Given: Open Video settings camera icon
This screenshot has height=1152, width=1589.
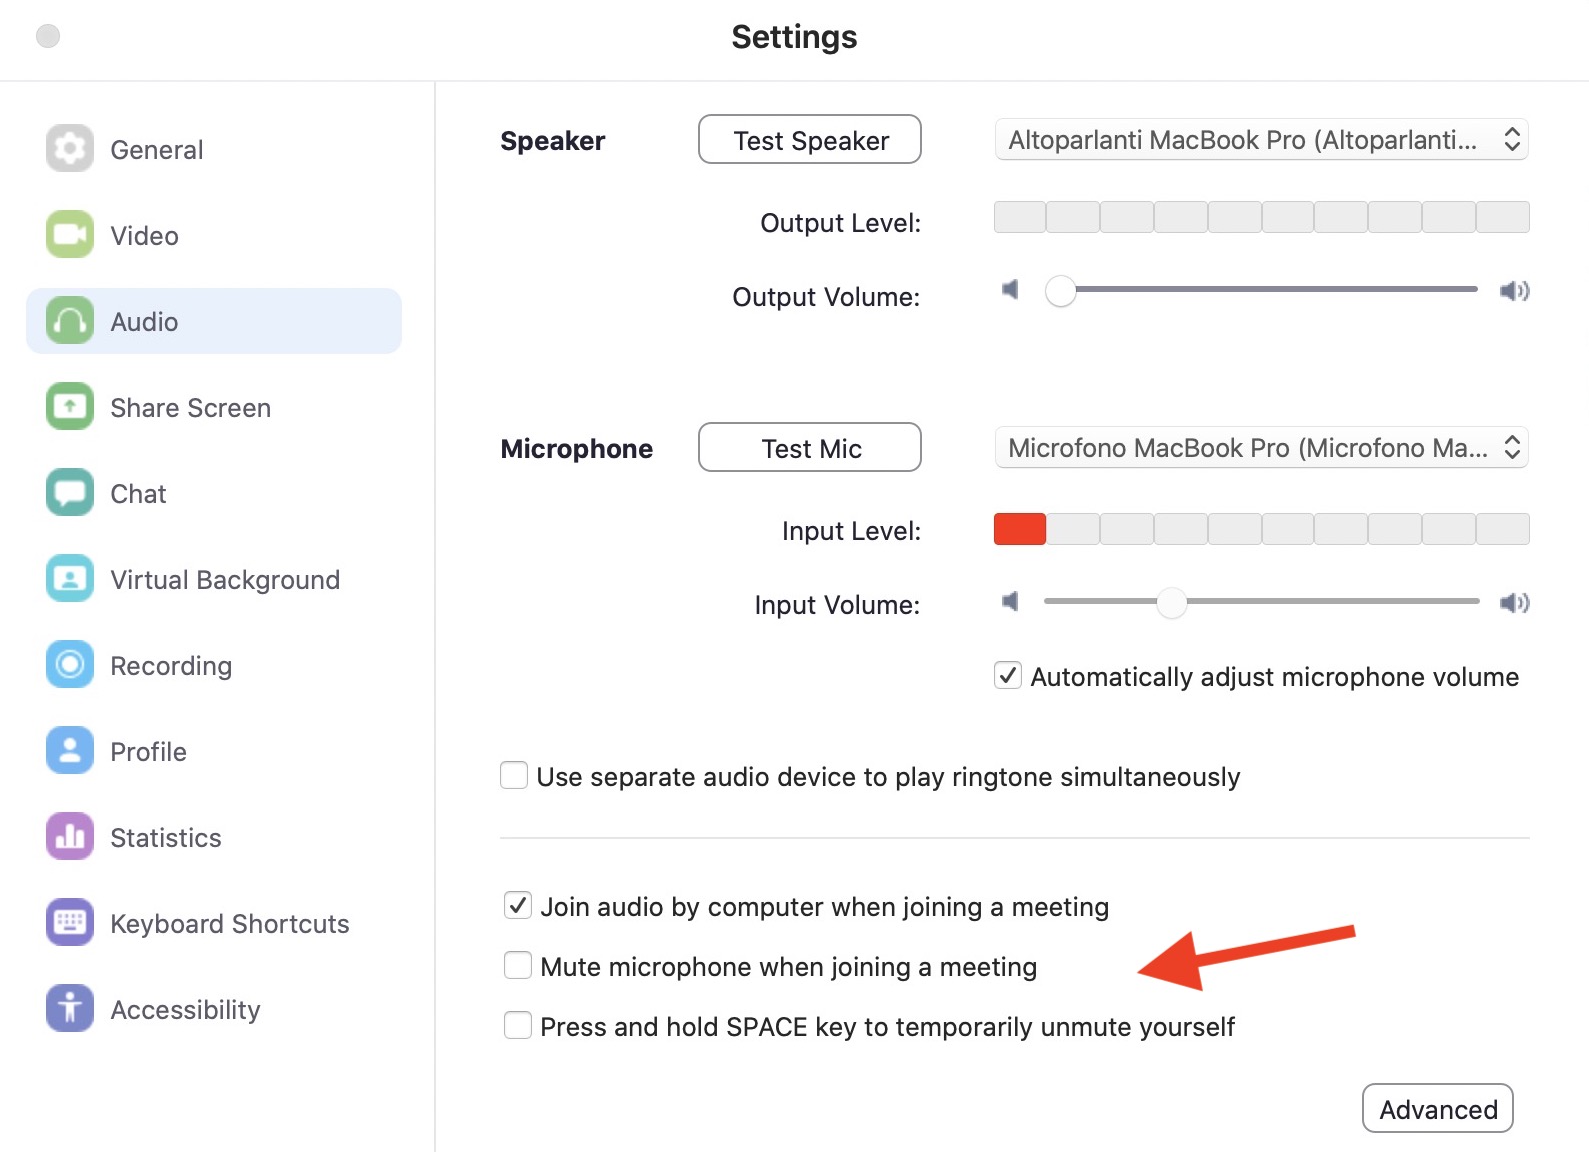Looking at the screenshot, I should (69, 235).
